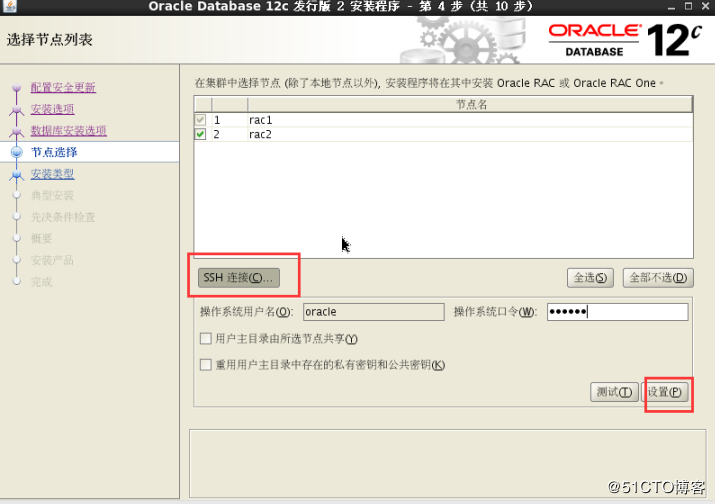Select the rac2 node name cell
The width and height of the screenshot is (715, 504).
(470, 134)
